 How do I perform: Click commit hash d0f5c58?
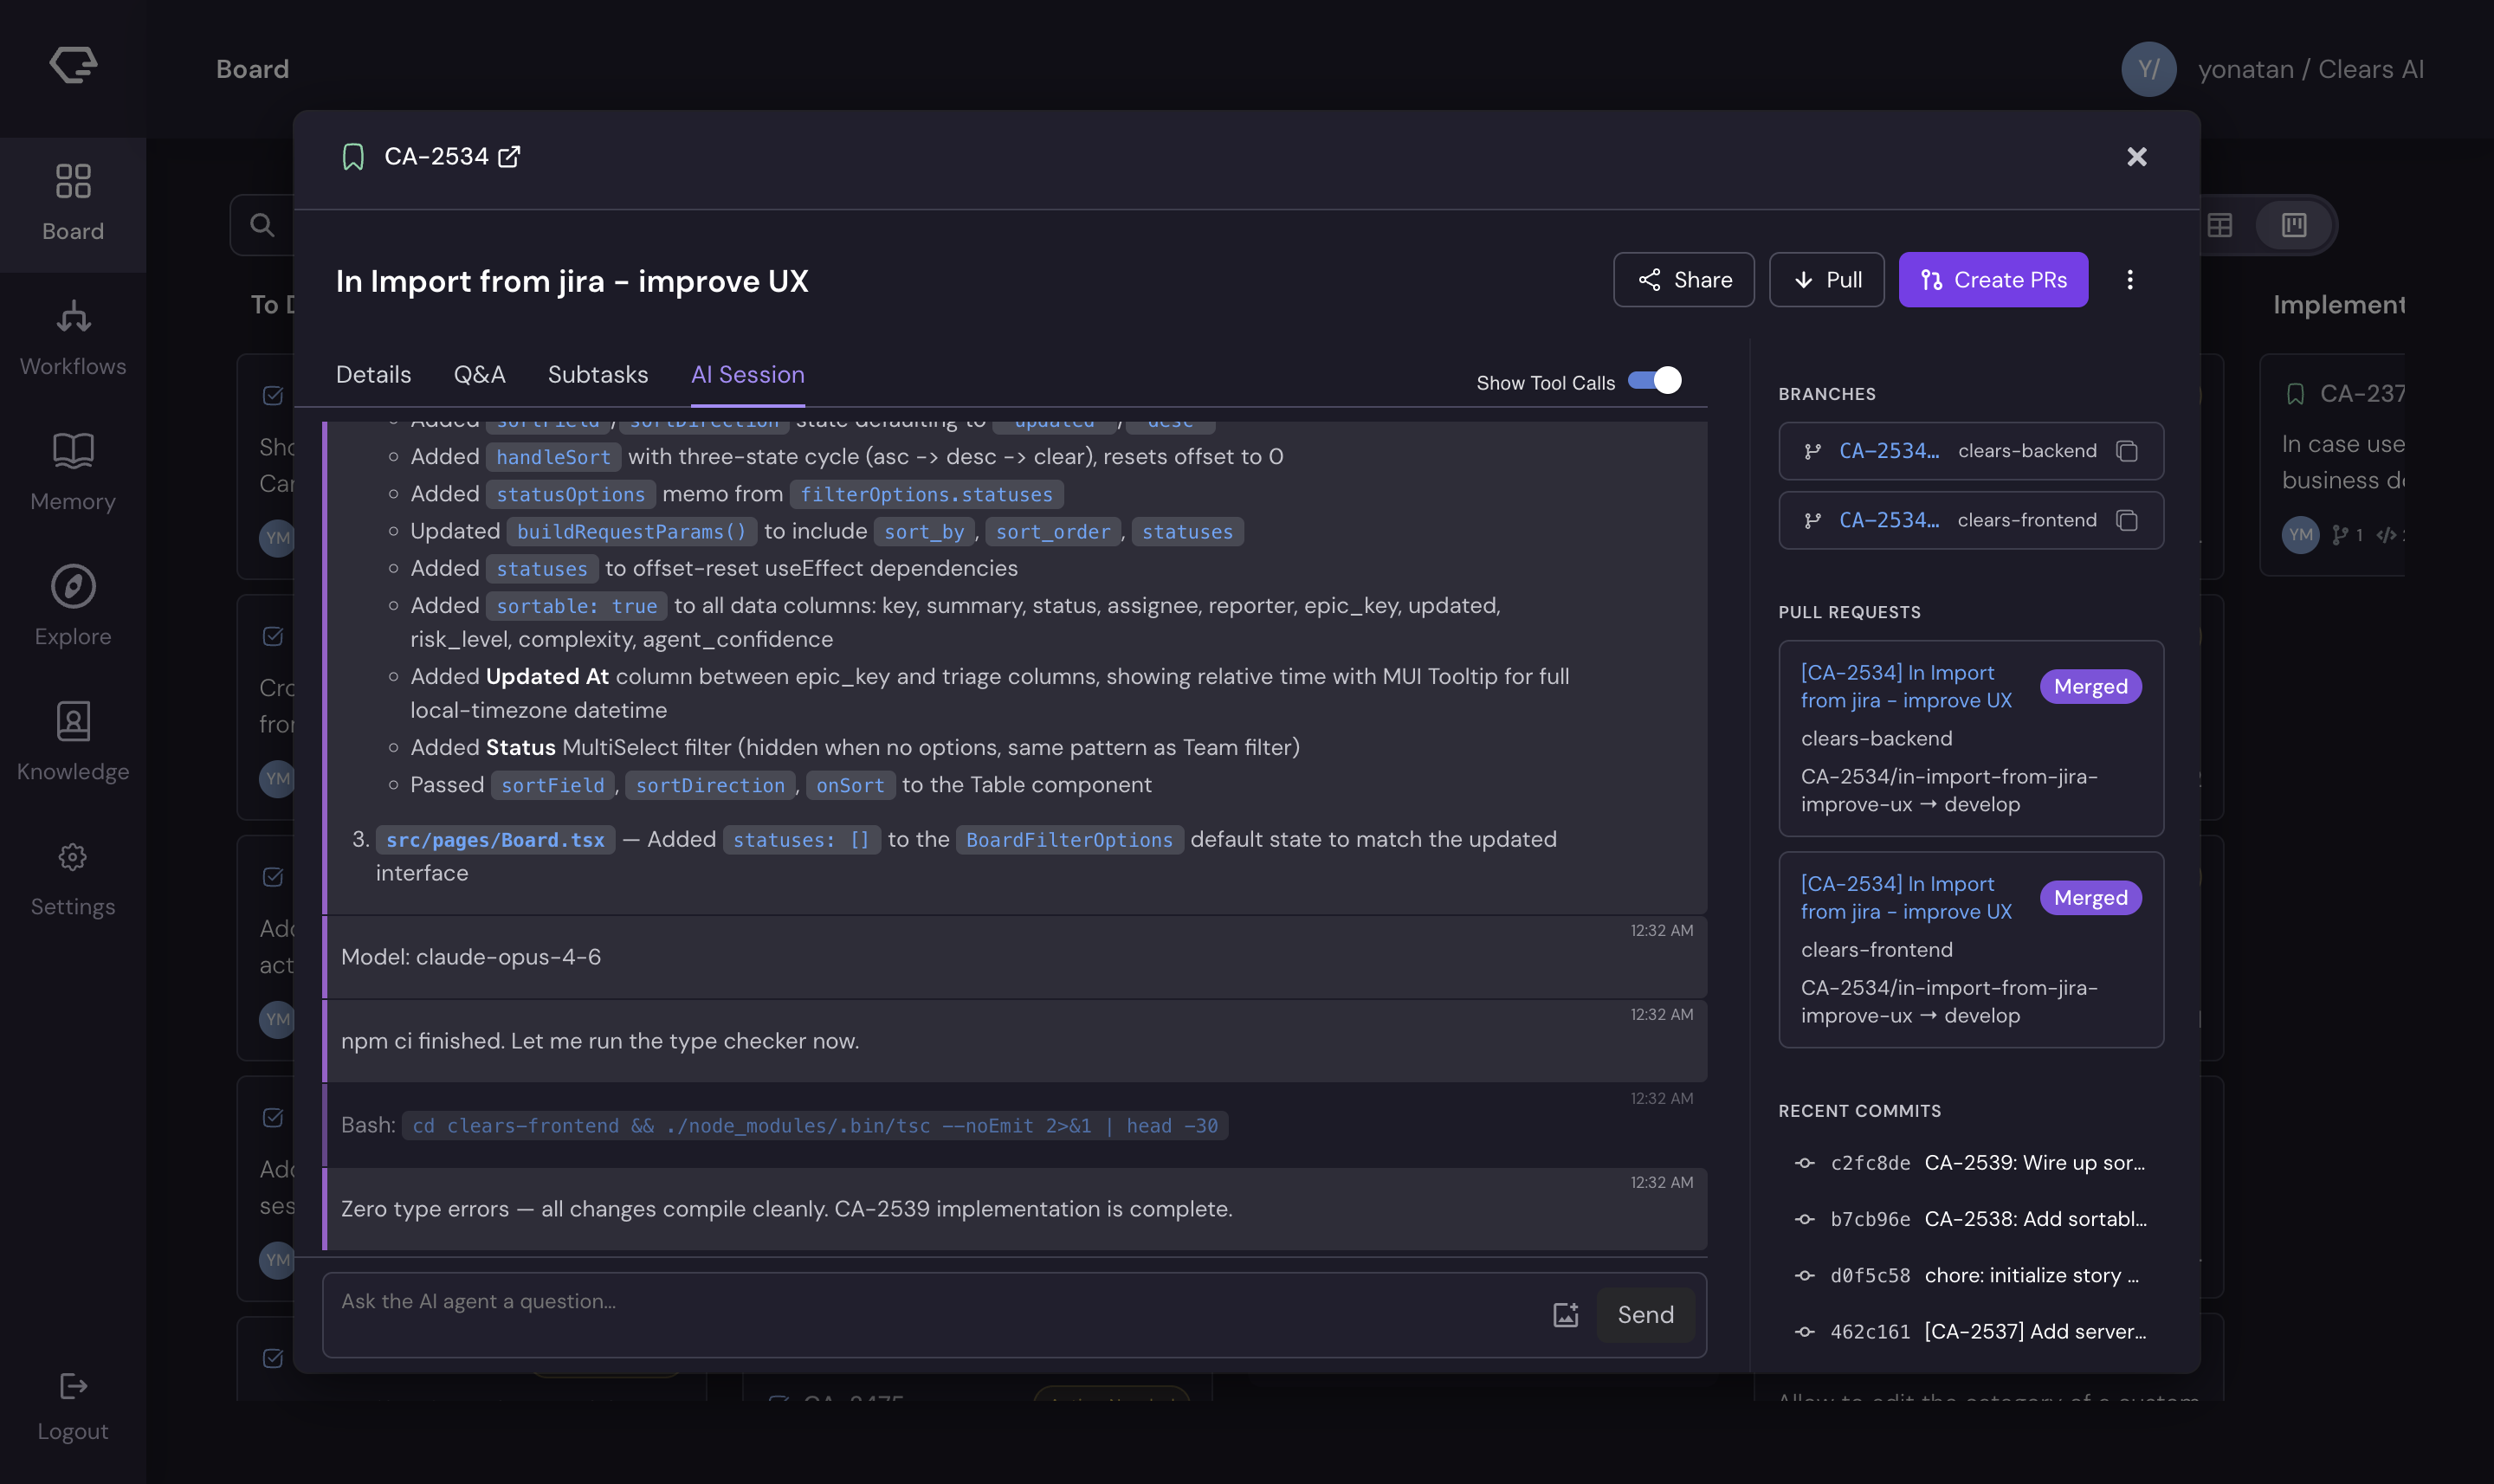[1870, 1275]
